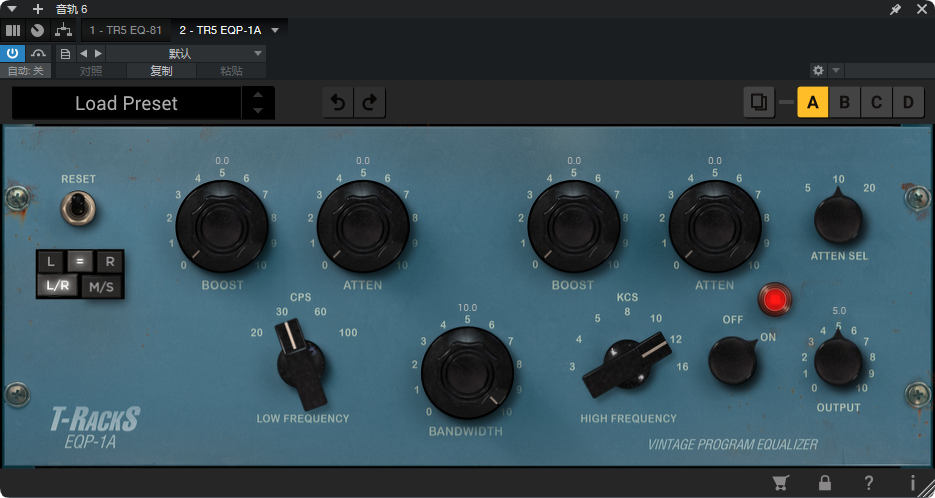935x498 pixels.
Task: Click the bypass arc icon next to power
Action: [x=38, y=53]
